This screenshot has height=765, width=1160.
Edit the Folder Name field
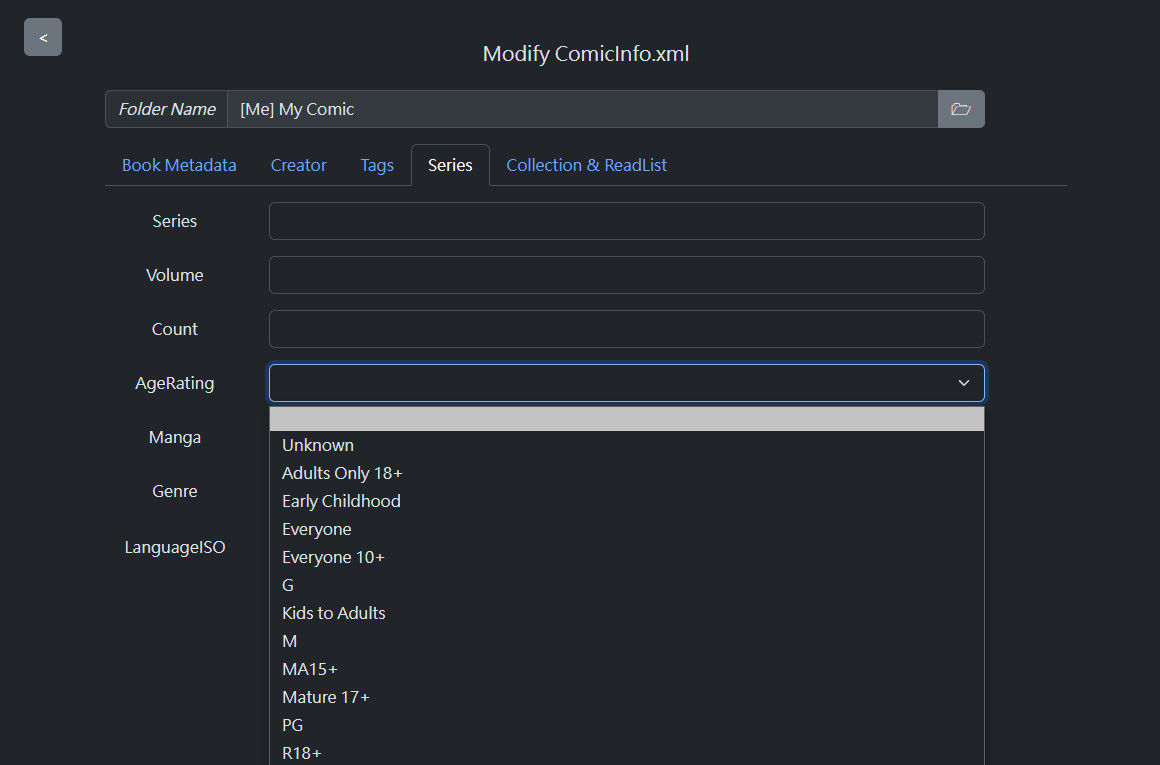582,109
